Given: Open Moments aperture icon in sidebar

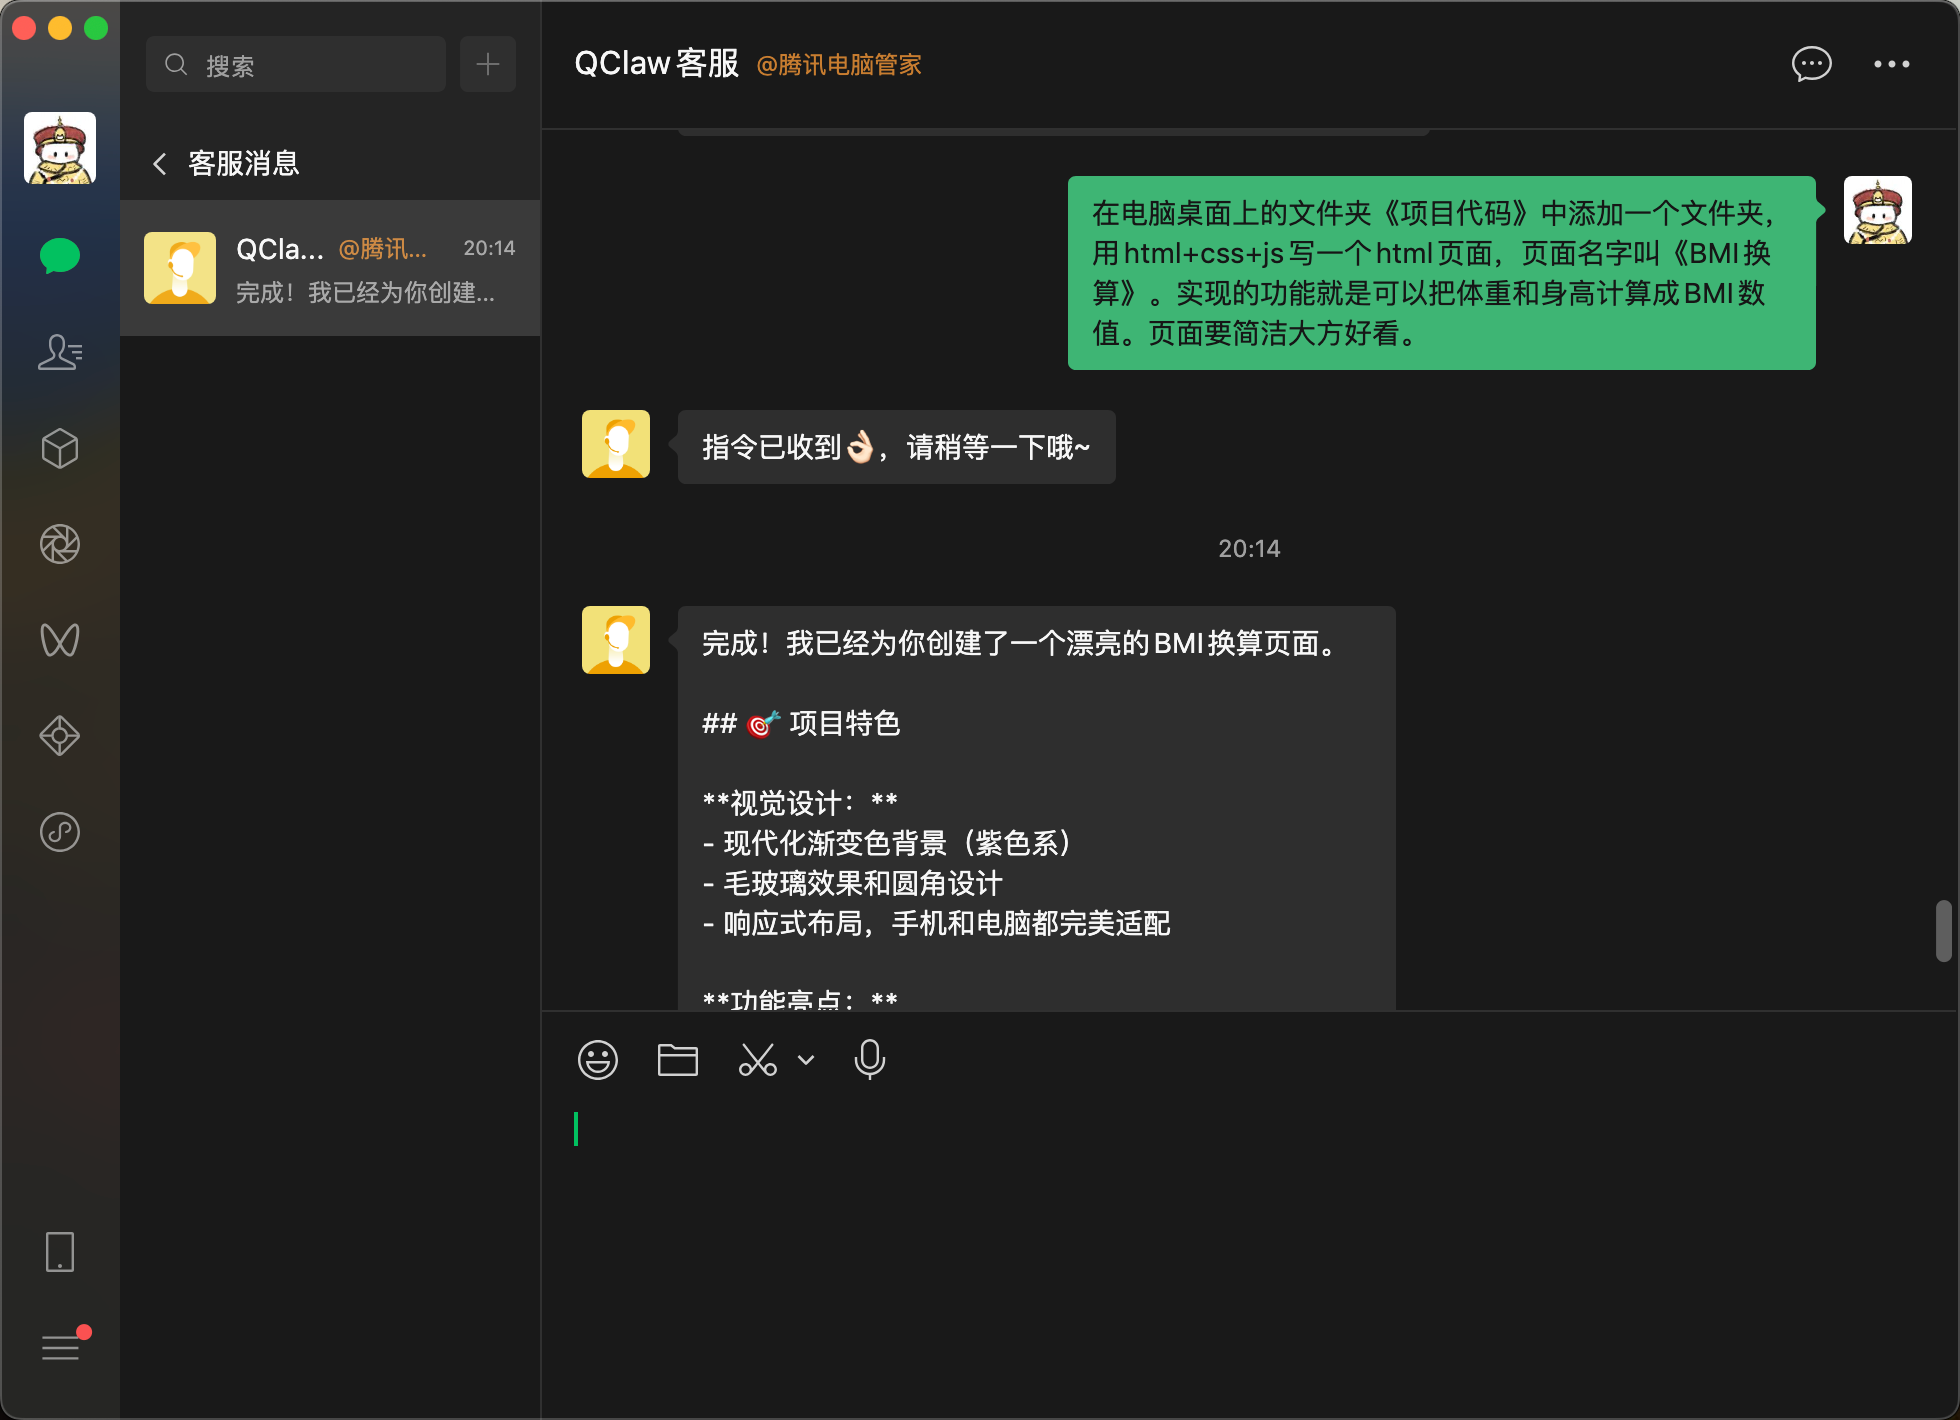Looking at the screenshot, I should pos(60,544).
